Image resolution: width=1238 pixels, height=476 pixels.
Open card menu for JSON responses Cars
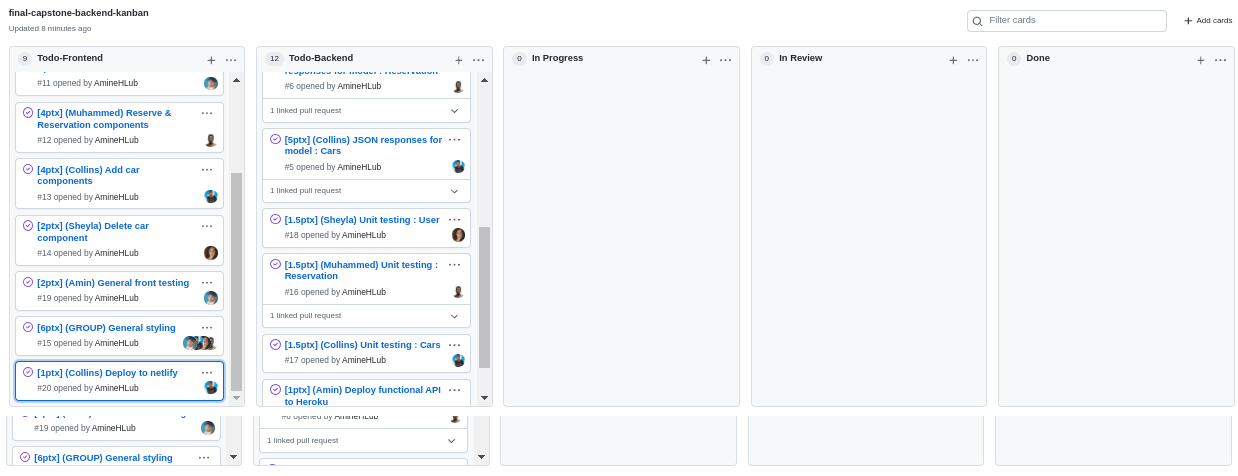tap(454, 140)
